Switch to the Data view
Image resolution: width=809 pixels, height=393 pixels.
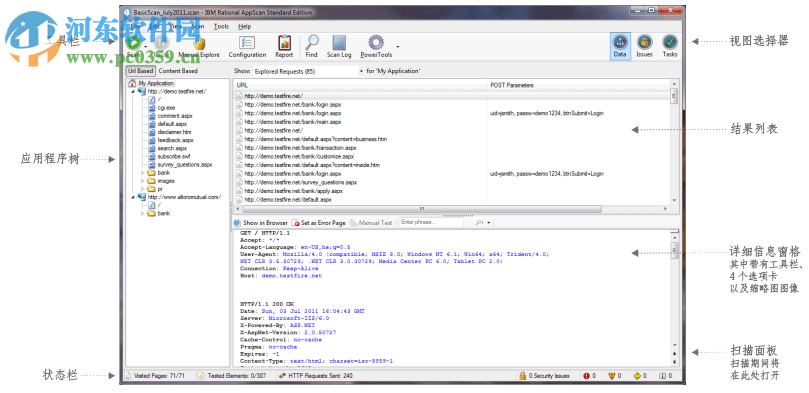click(620, 46)
